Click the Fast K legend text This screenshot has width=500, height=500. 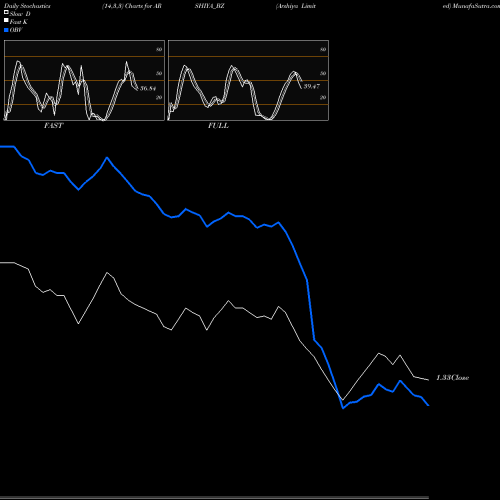(19, 22)
